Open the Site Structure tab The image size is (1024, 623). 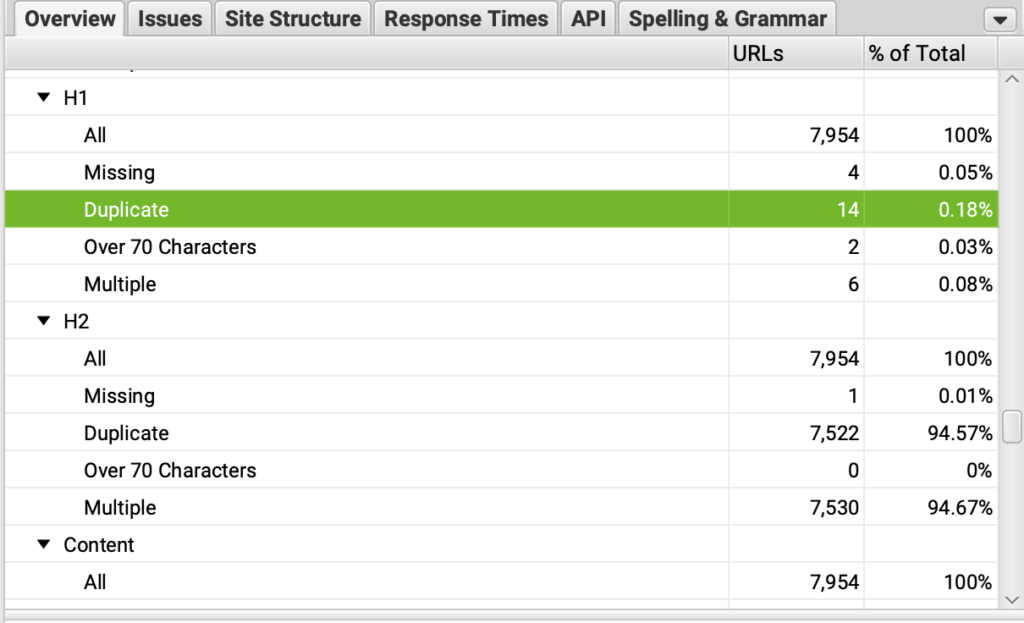click(x=292, y=19)
